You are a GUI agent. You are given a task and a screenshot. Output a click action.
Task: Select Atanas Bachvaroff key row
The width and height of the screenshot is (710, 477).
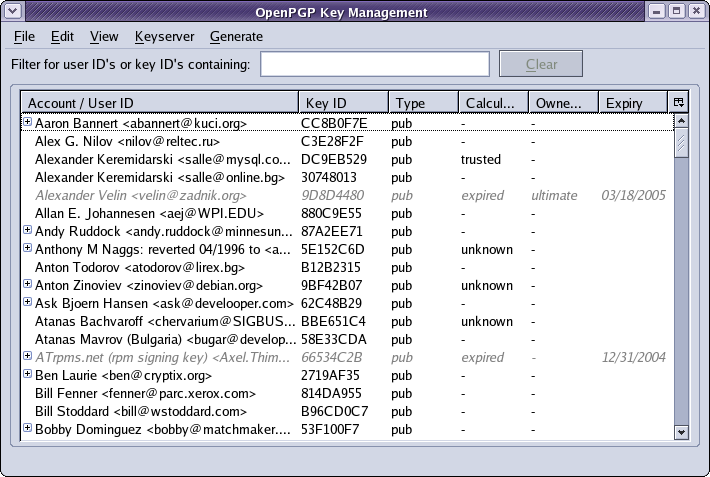point(347,322)
